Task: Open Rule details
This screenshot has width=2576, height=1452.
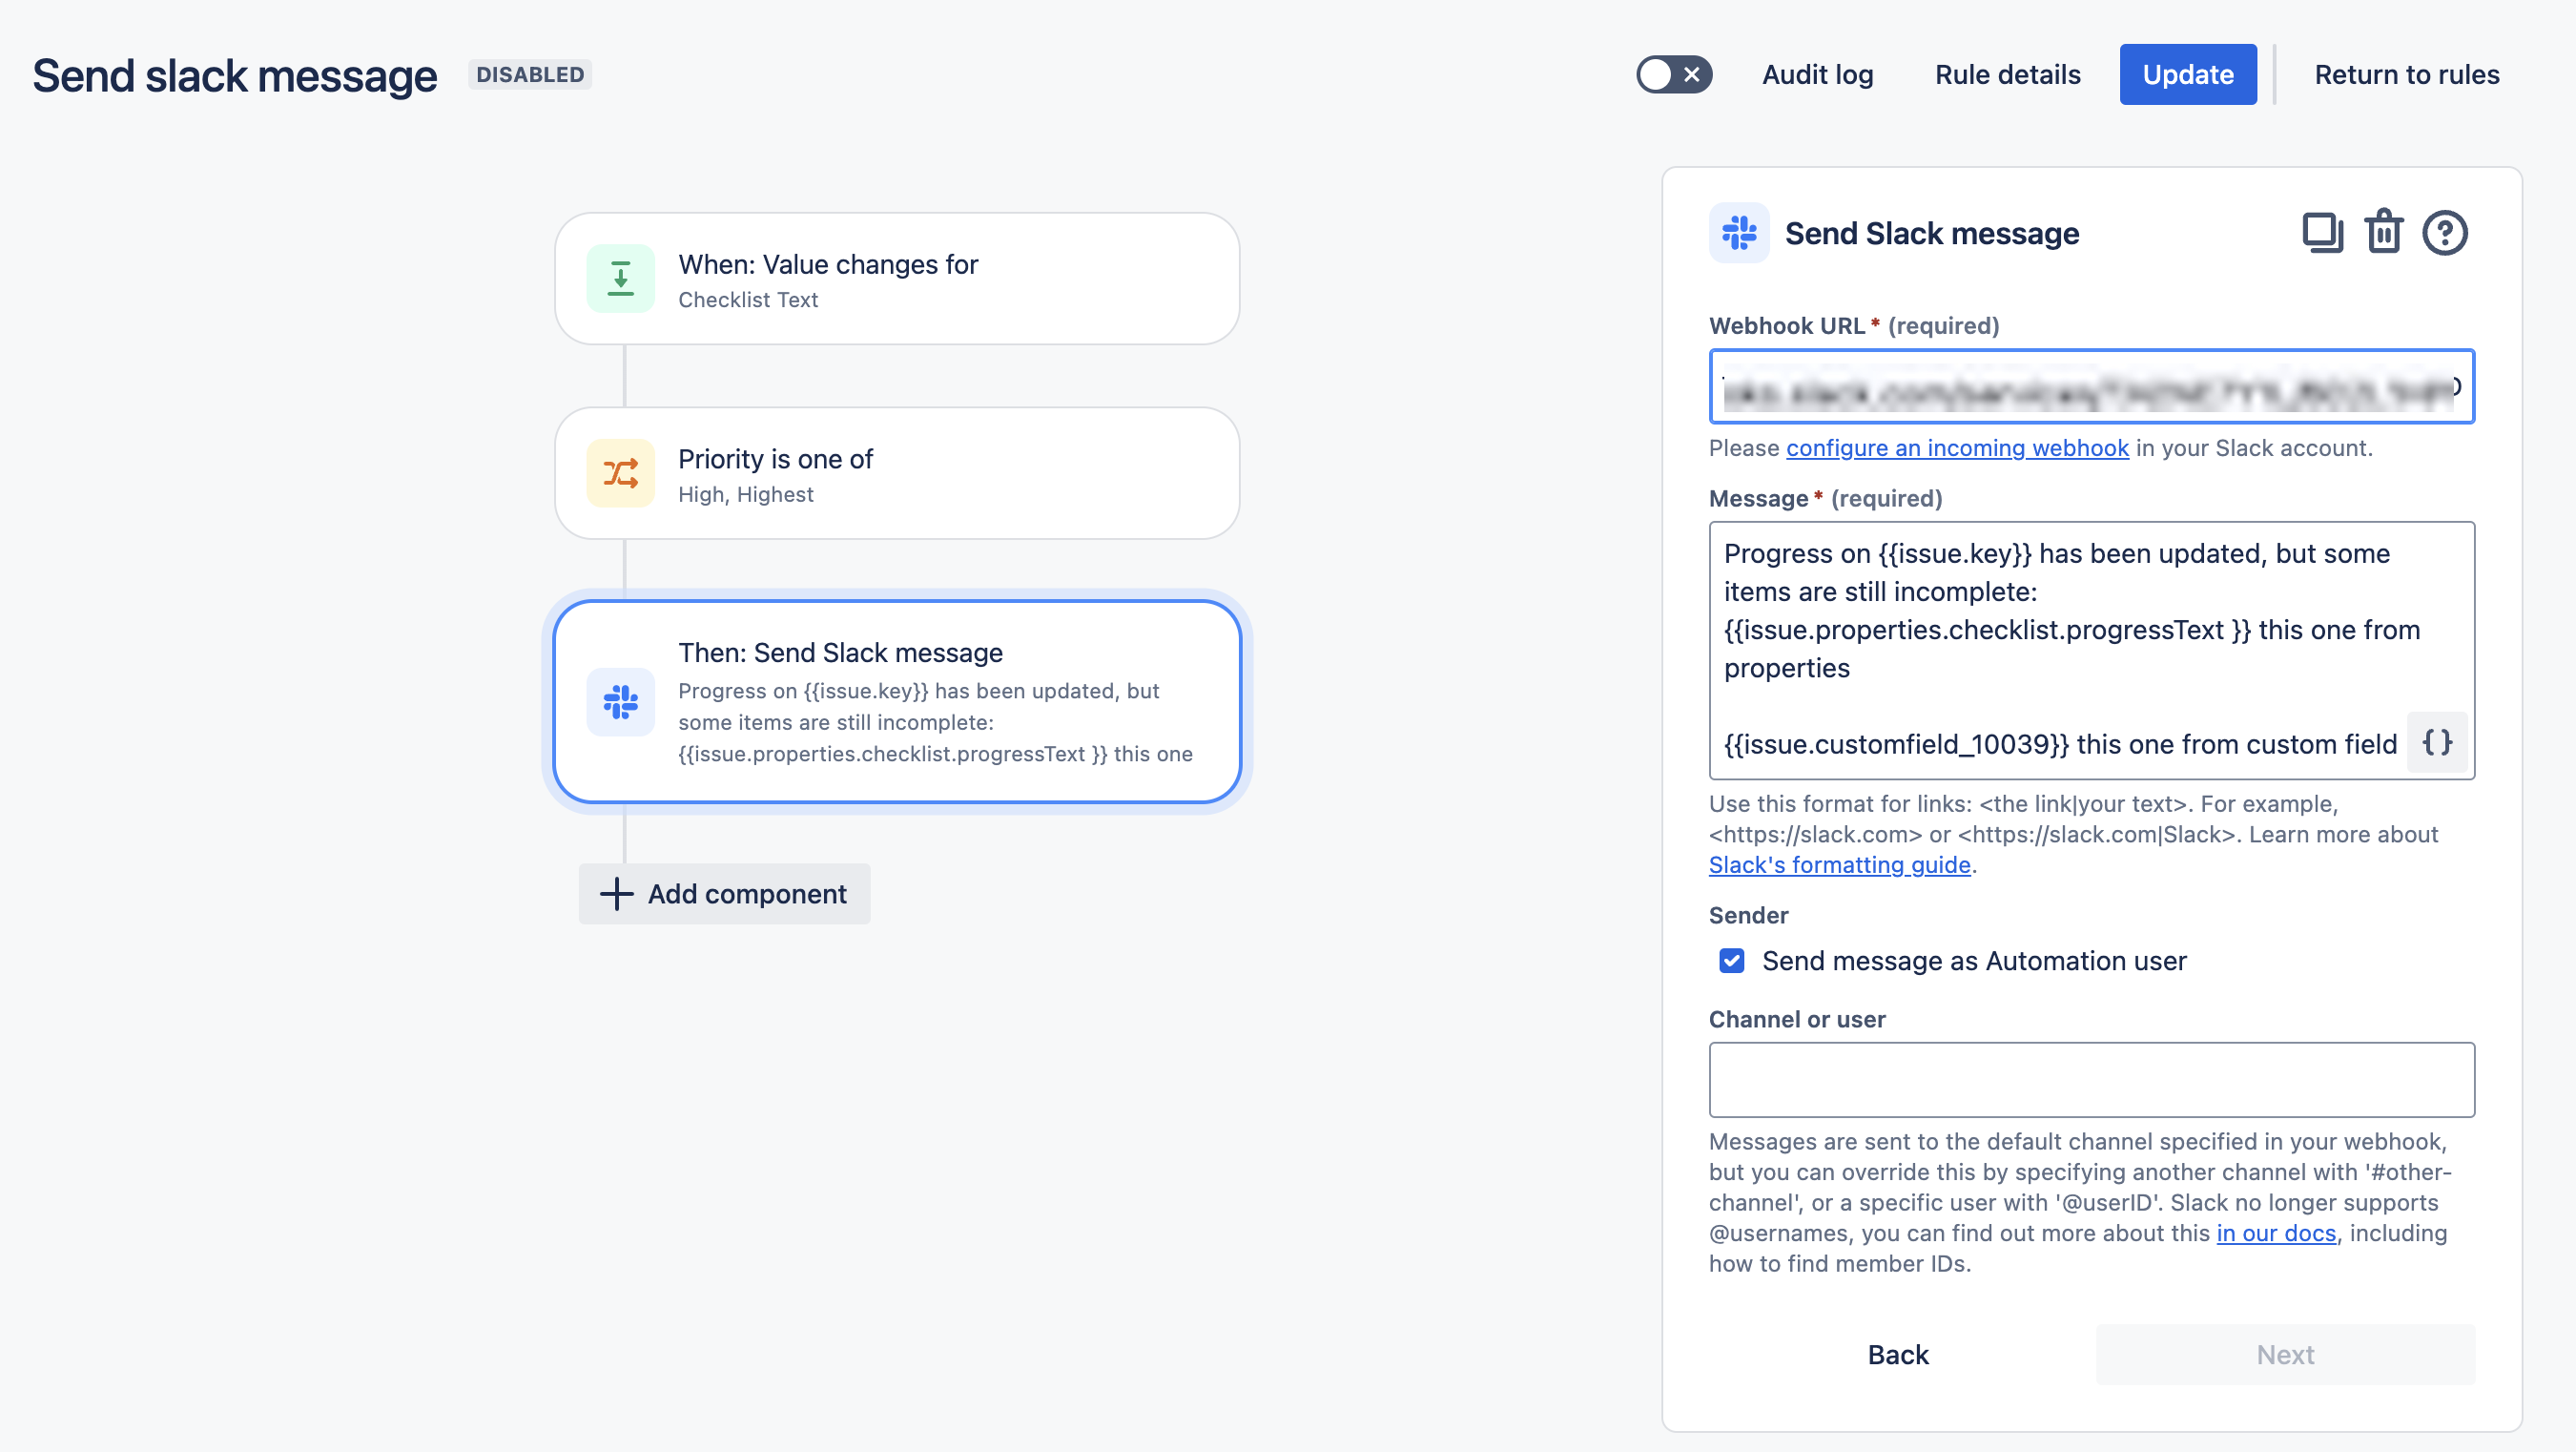Action: point(2007,74)
